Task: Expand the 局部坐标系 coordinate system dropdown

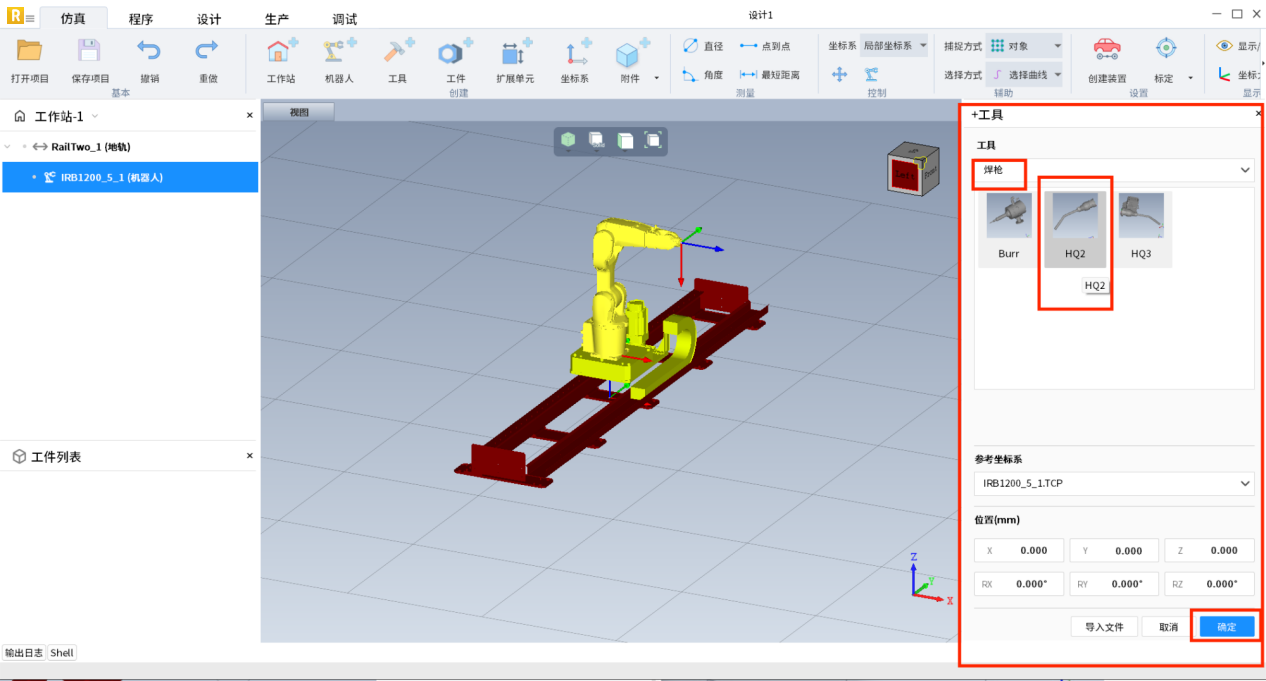Action: click(x=895, y=46)
